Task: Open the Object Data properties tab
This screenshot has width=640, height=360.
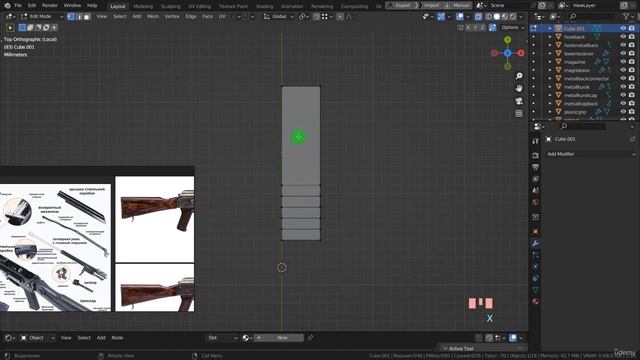Action: pos(536,289)
